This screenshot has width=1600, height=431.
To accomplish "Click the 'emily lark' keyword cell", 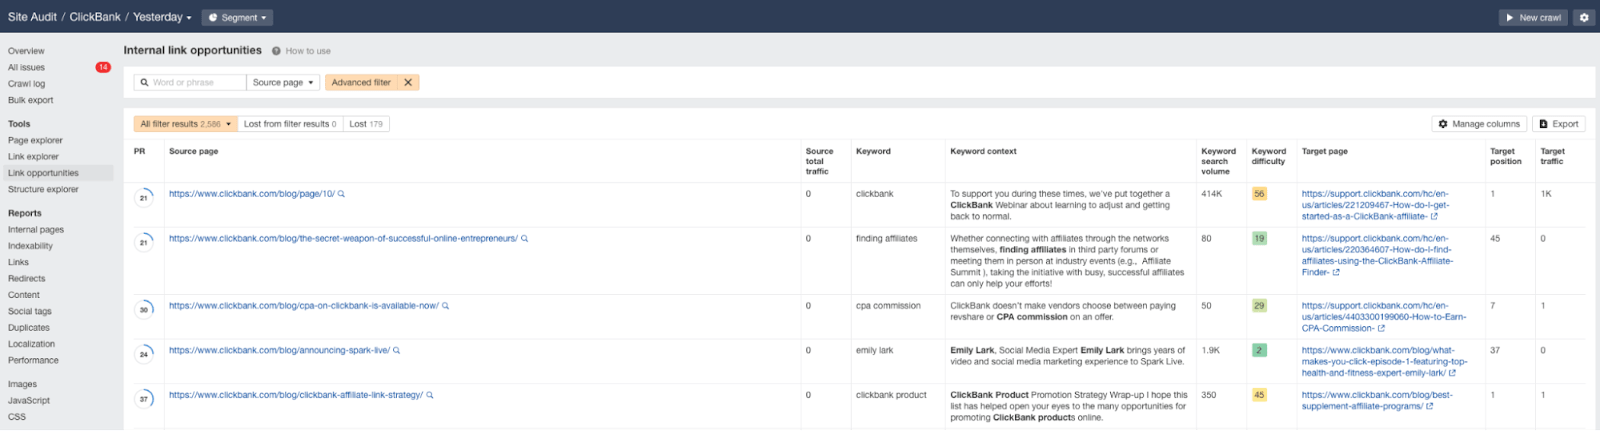I will click(875, 351).
